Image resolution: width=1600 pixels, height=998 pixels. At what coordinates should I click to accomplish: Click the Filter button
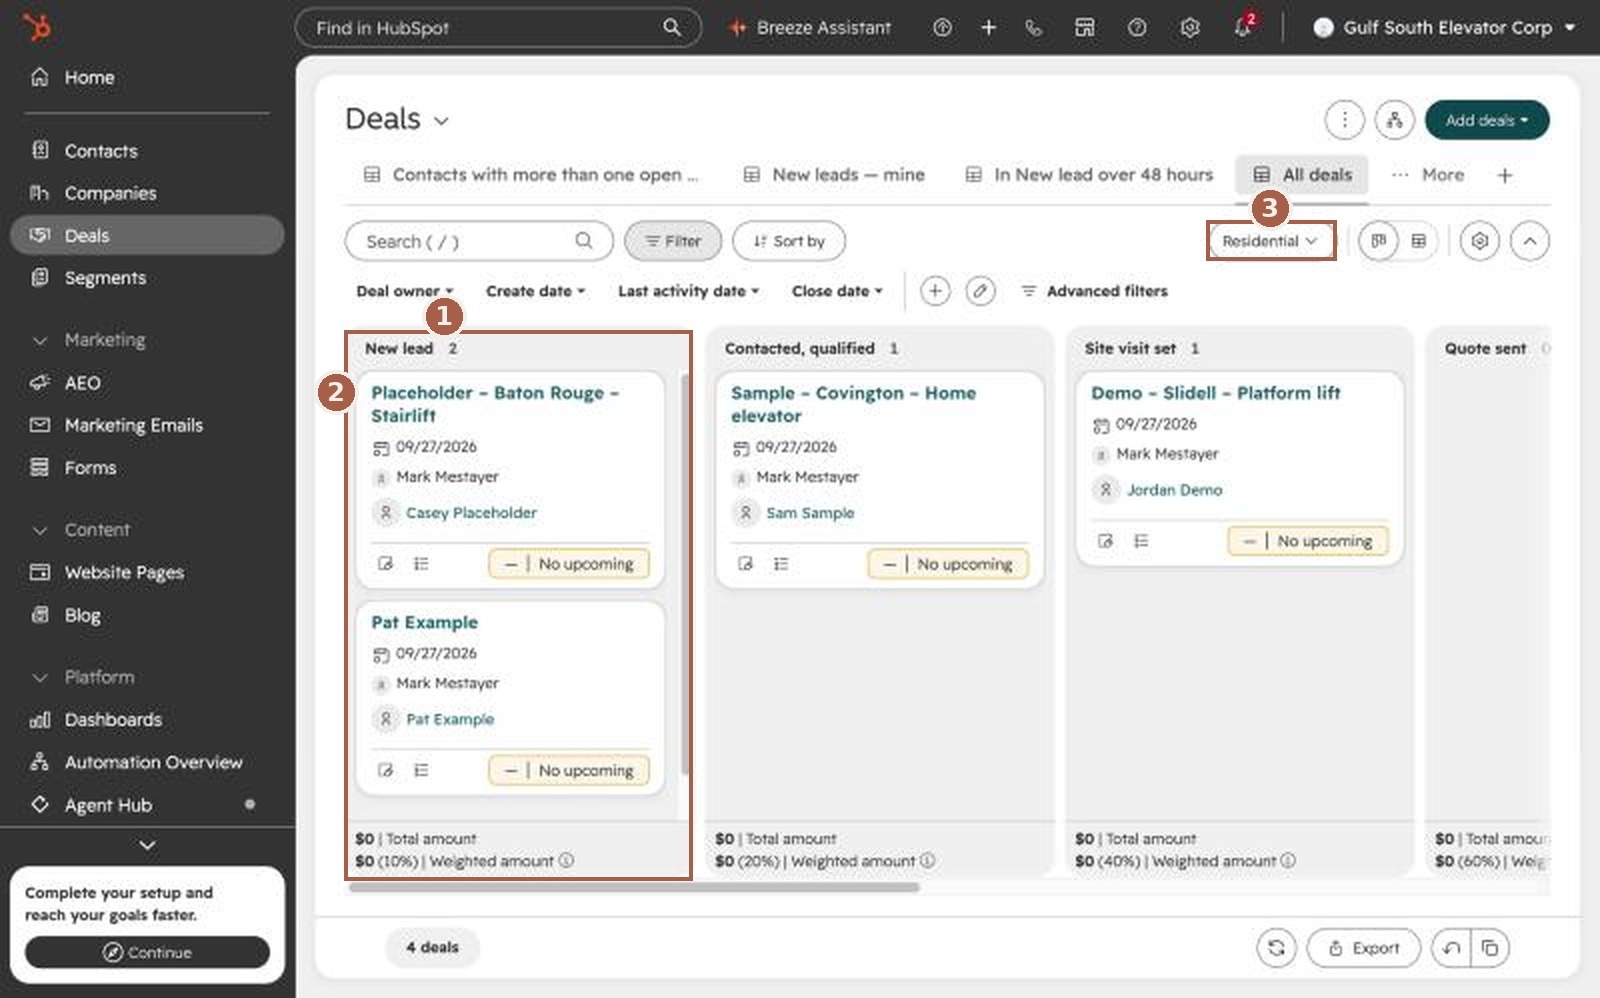click(x=673, y=241)
